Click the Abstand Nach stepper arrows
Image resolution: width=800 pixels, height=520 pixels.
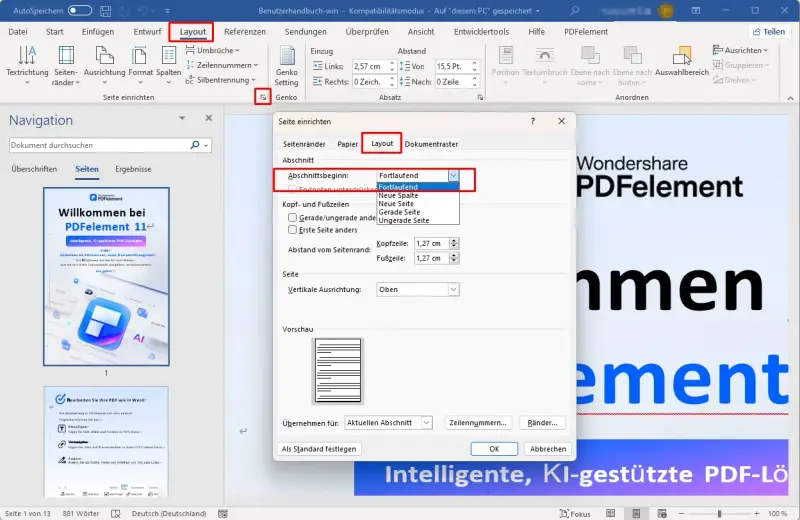point(474,82)
